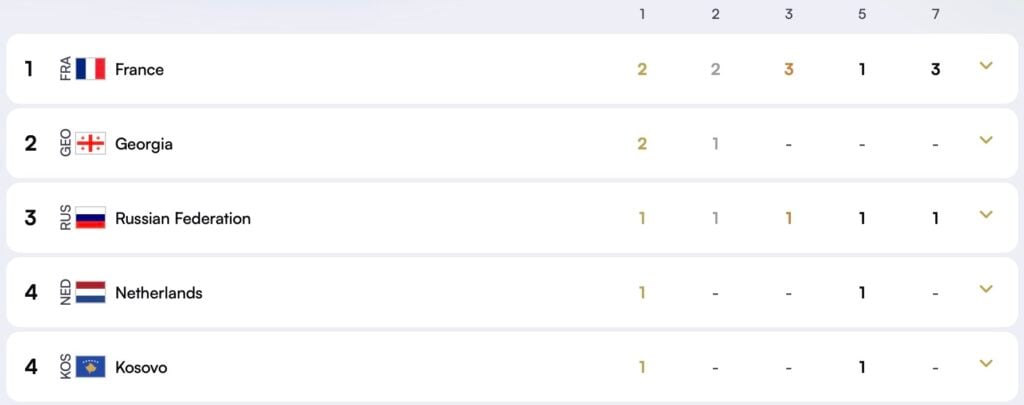Screen dimensions: 1024x405
Task: Click the rank number for Georgia
Action: point(31,144)
